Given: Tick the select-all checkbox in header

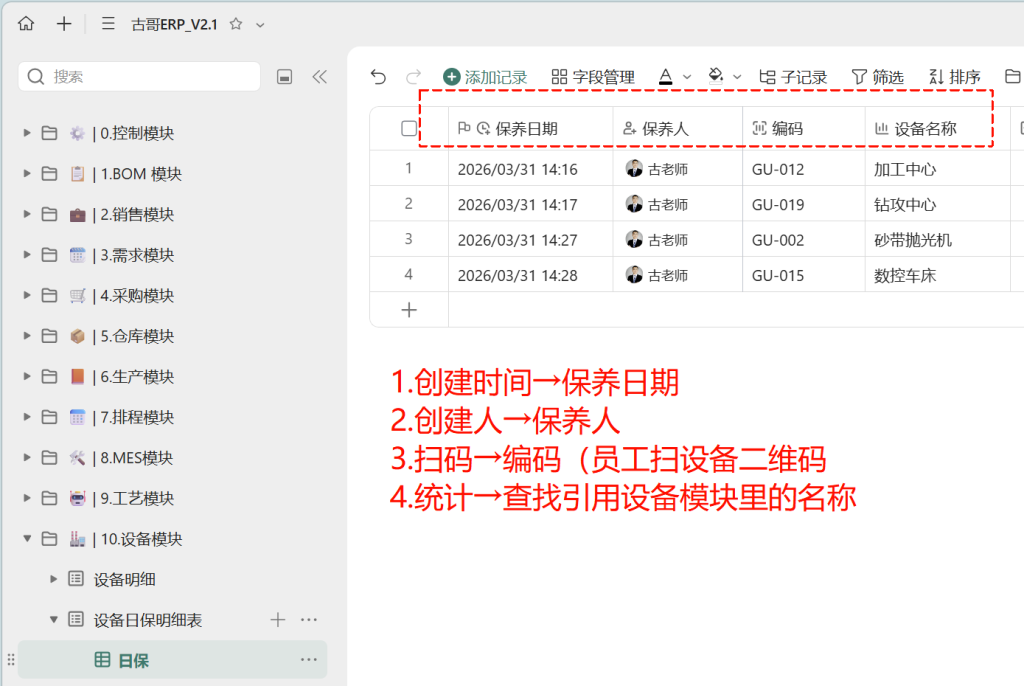Looking at the screenshot, I should click(409, 129).
